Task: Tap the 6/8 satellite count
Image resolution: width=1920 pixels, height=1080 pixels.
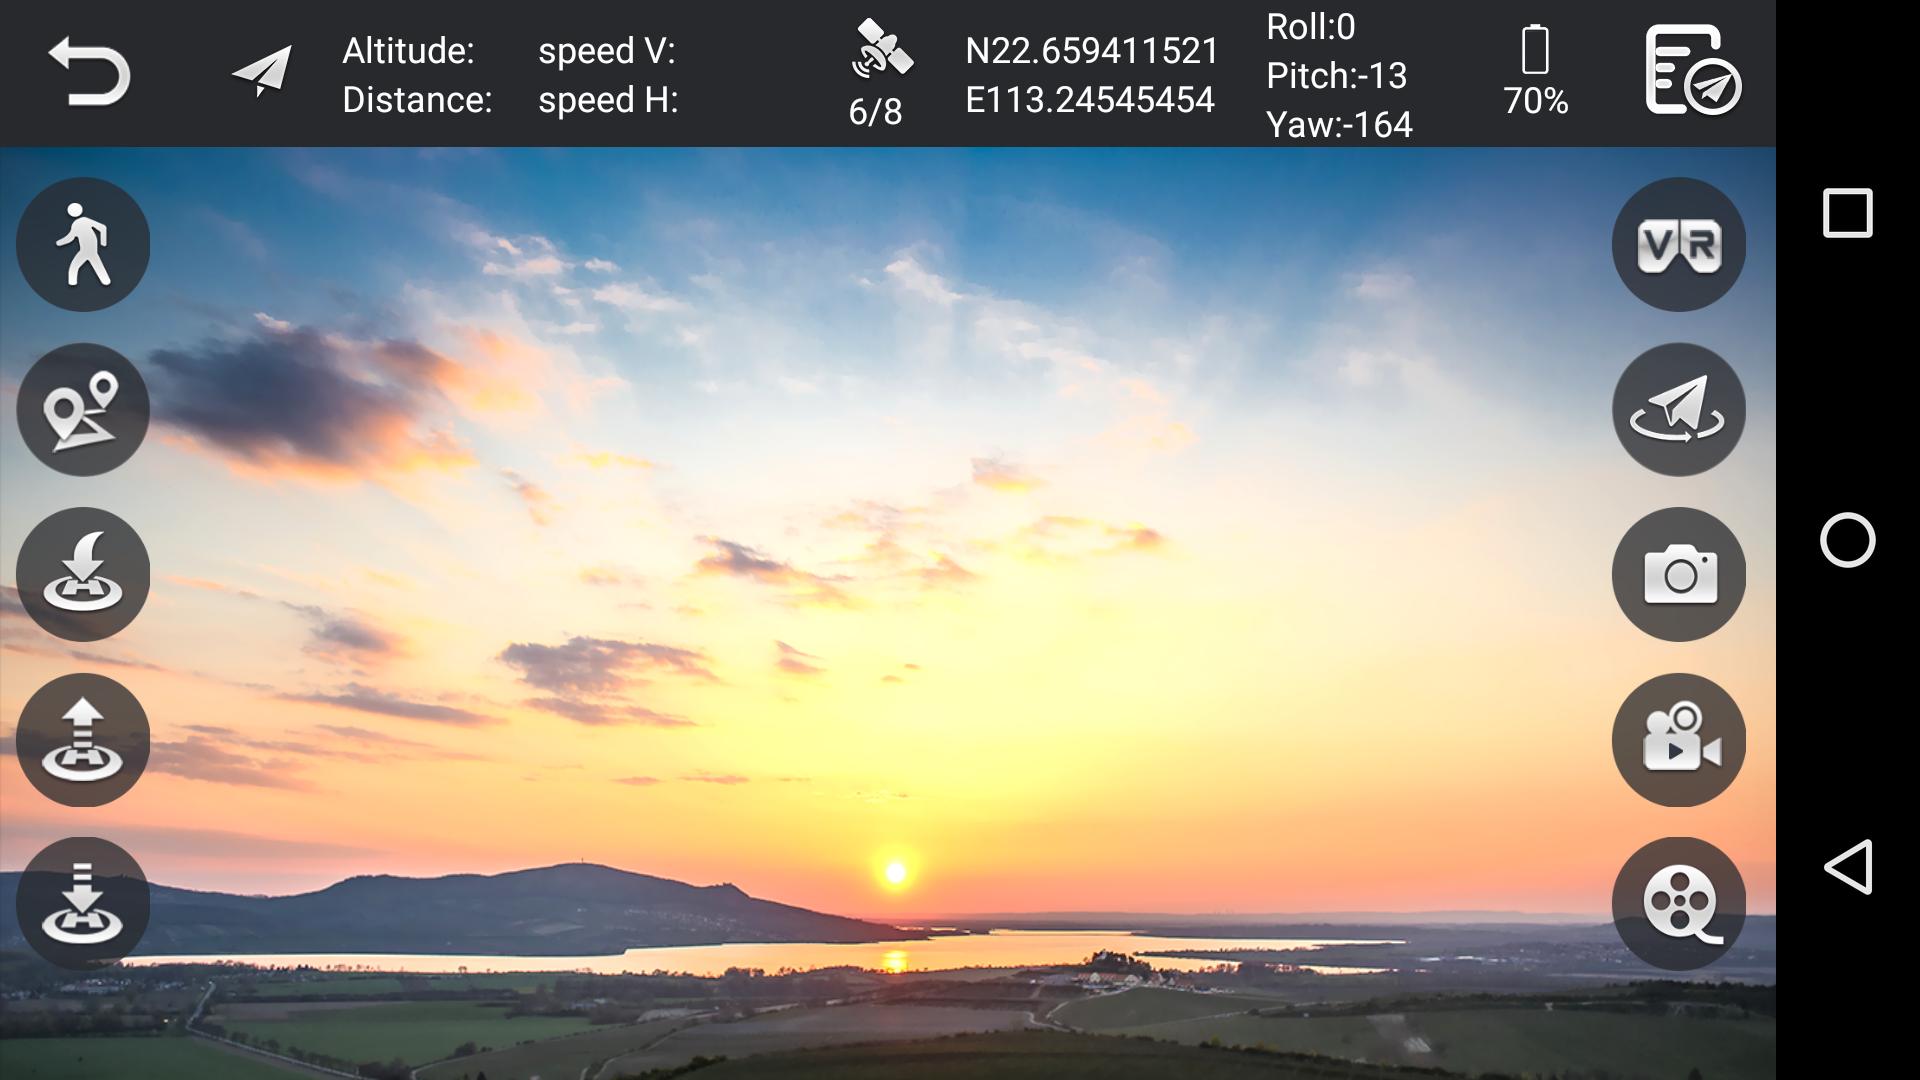Action: click(x=875, y=112)
